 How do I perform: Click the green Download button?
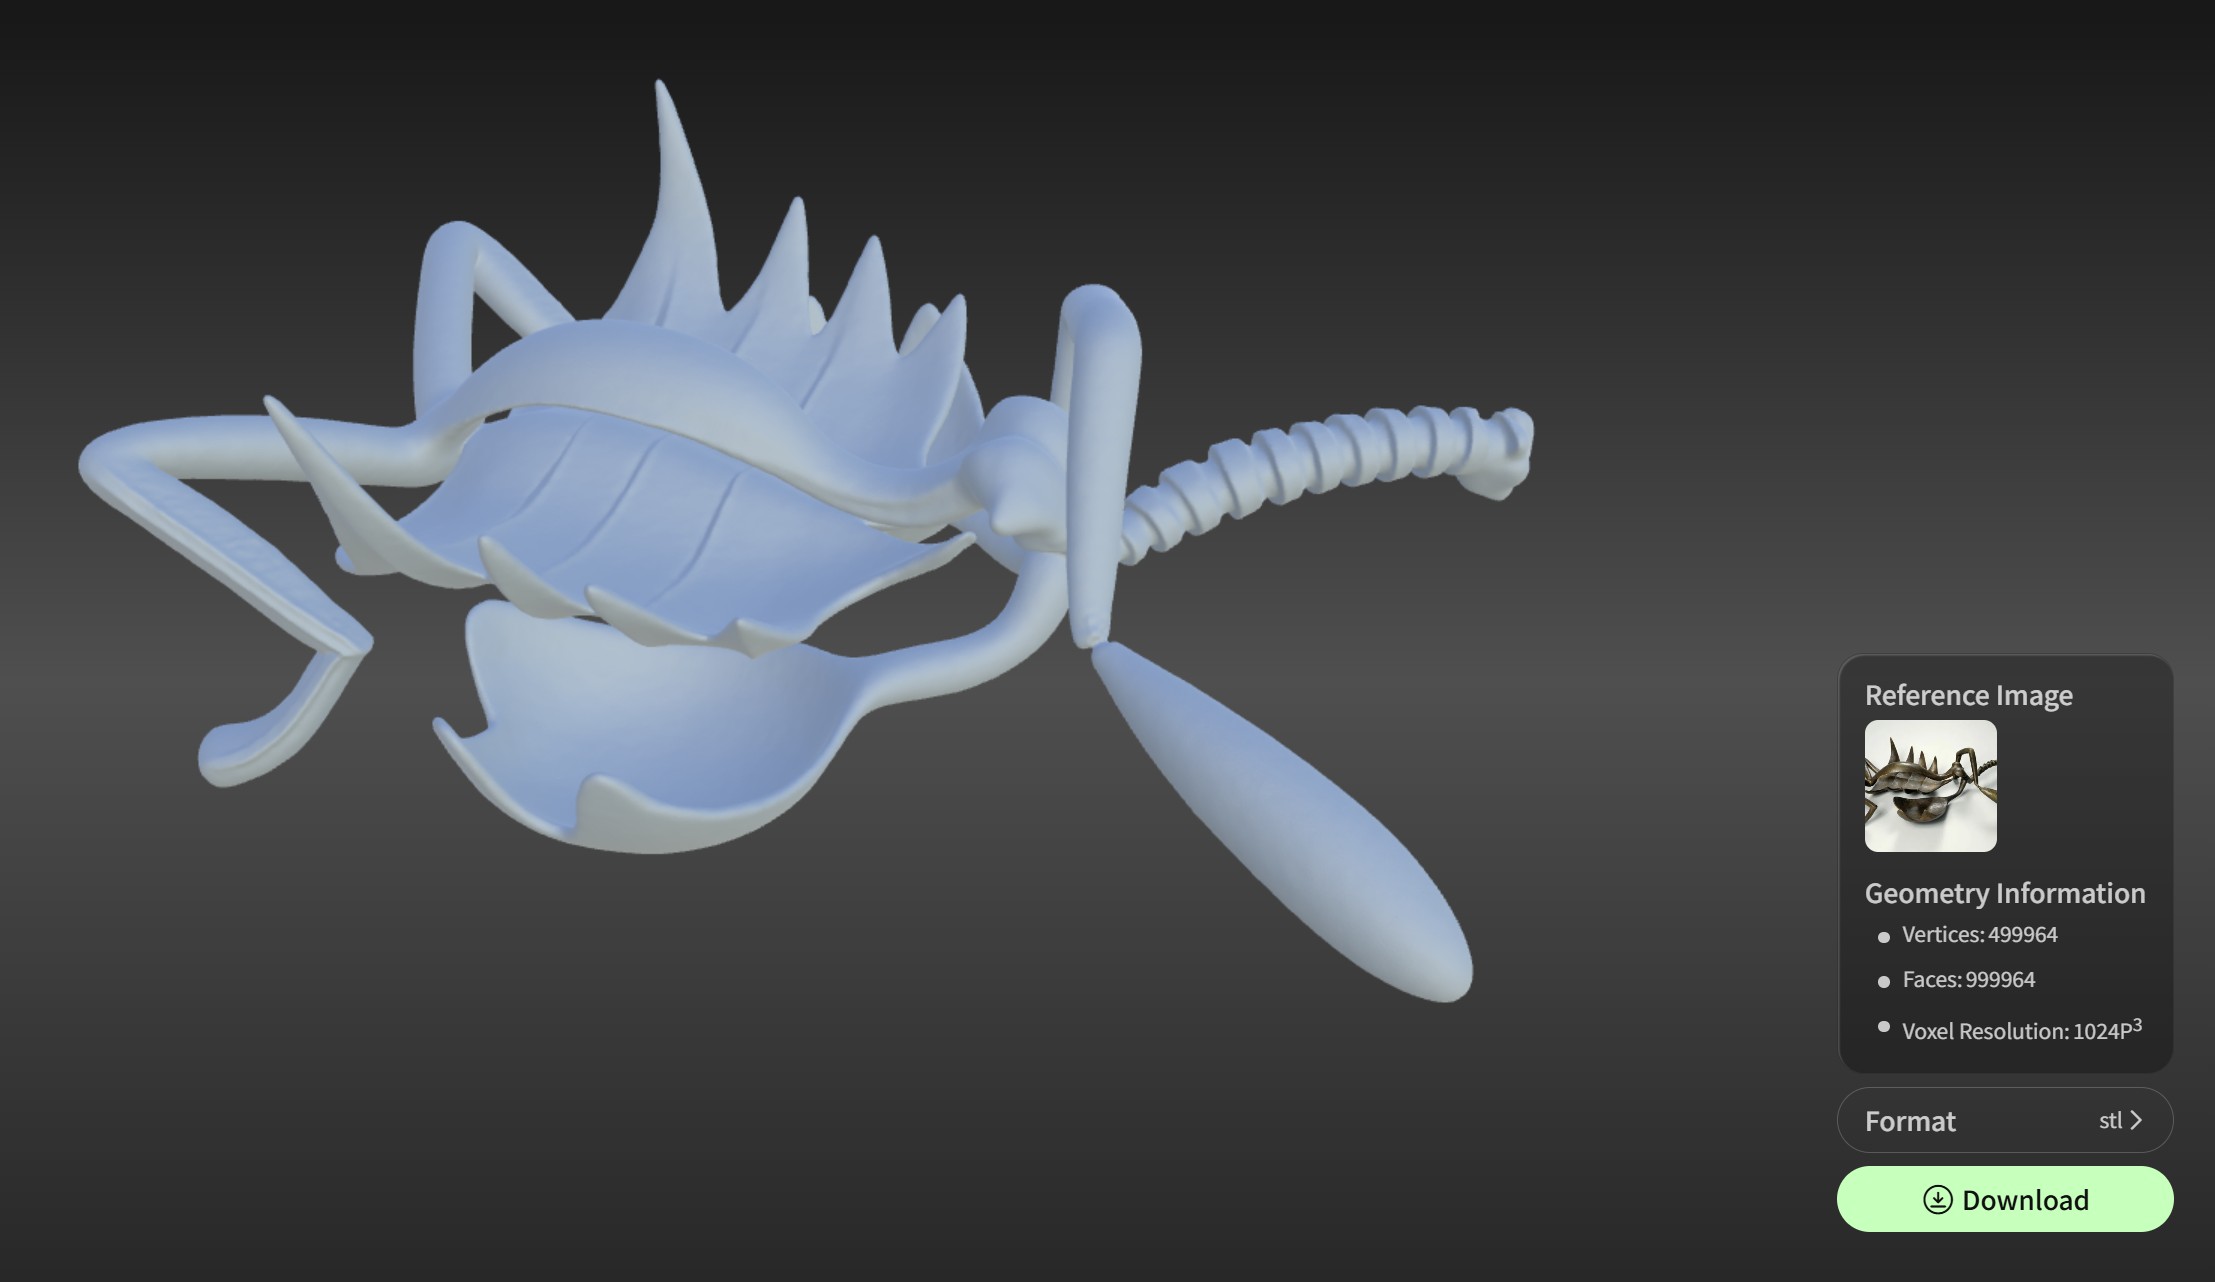click(x=2004, y=1199)
